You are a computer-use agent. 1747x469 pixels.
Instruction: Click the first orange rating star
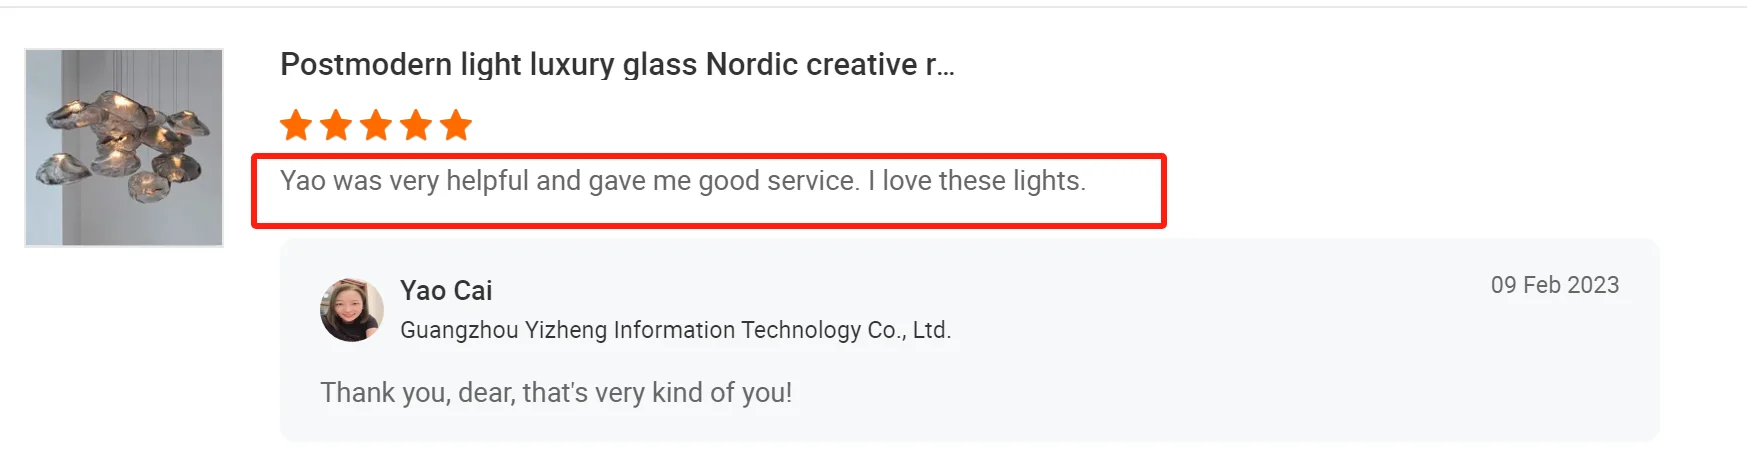295,126
